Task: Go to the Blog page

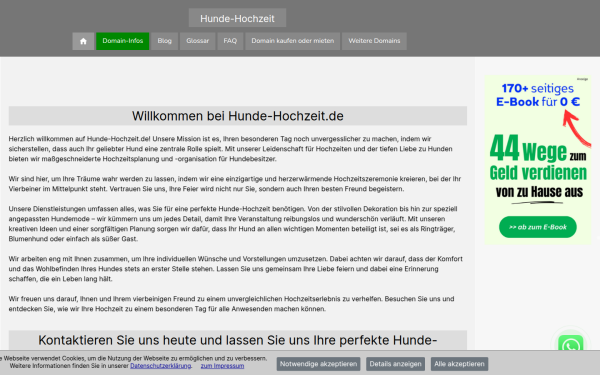Action: 165,41
